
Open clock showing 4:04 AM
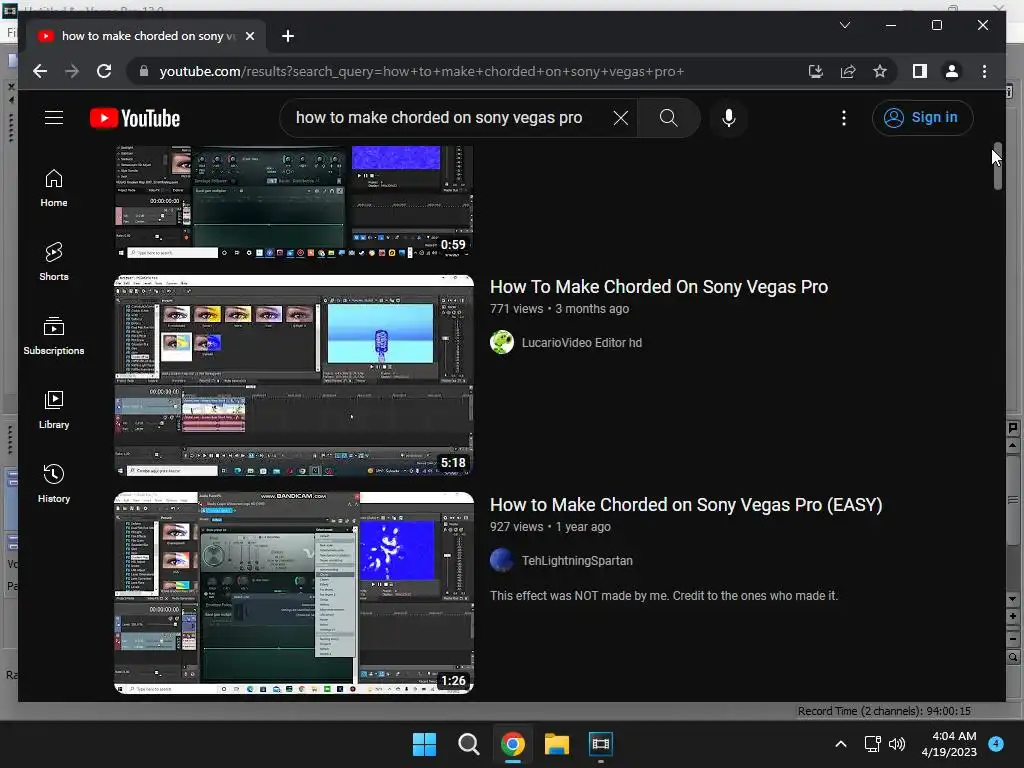(950, 744)
